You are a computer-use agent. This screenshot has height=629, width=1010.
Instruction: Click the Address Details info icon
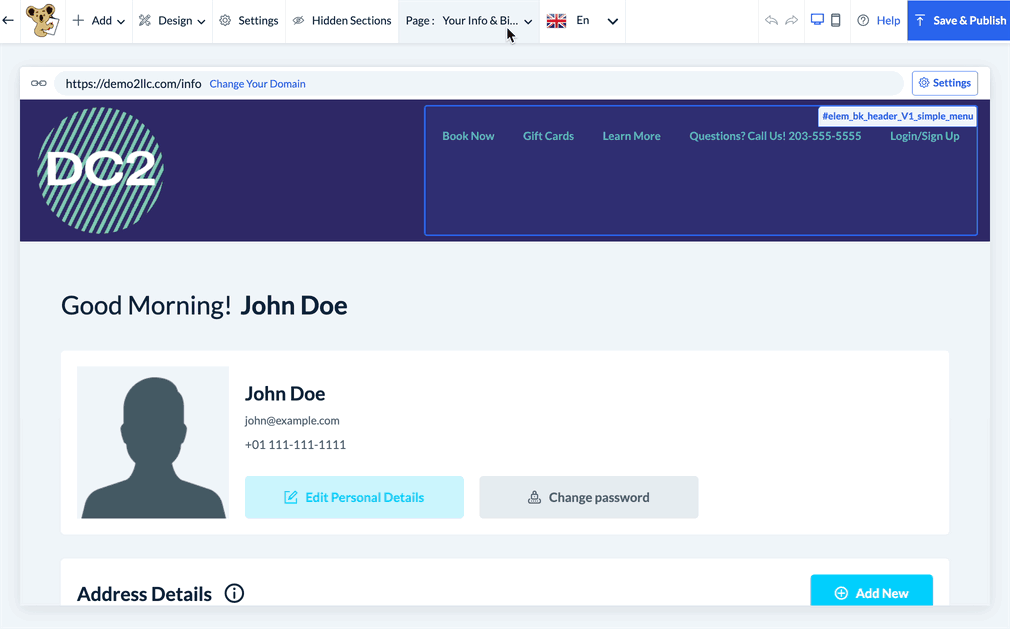234,593
